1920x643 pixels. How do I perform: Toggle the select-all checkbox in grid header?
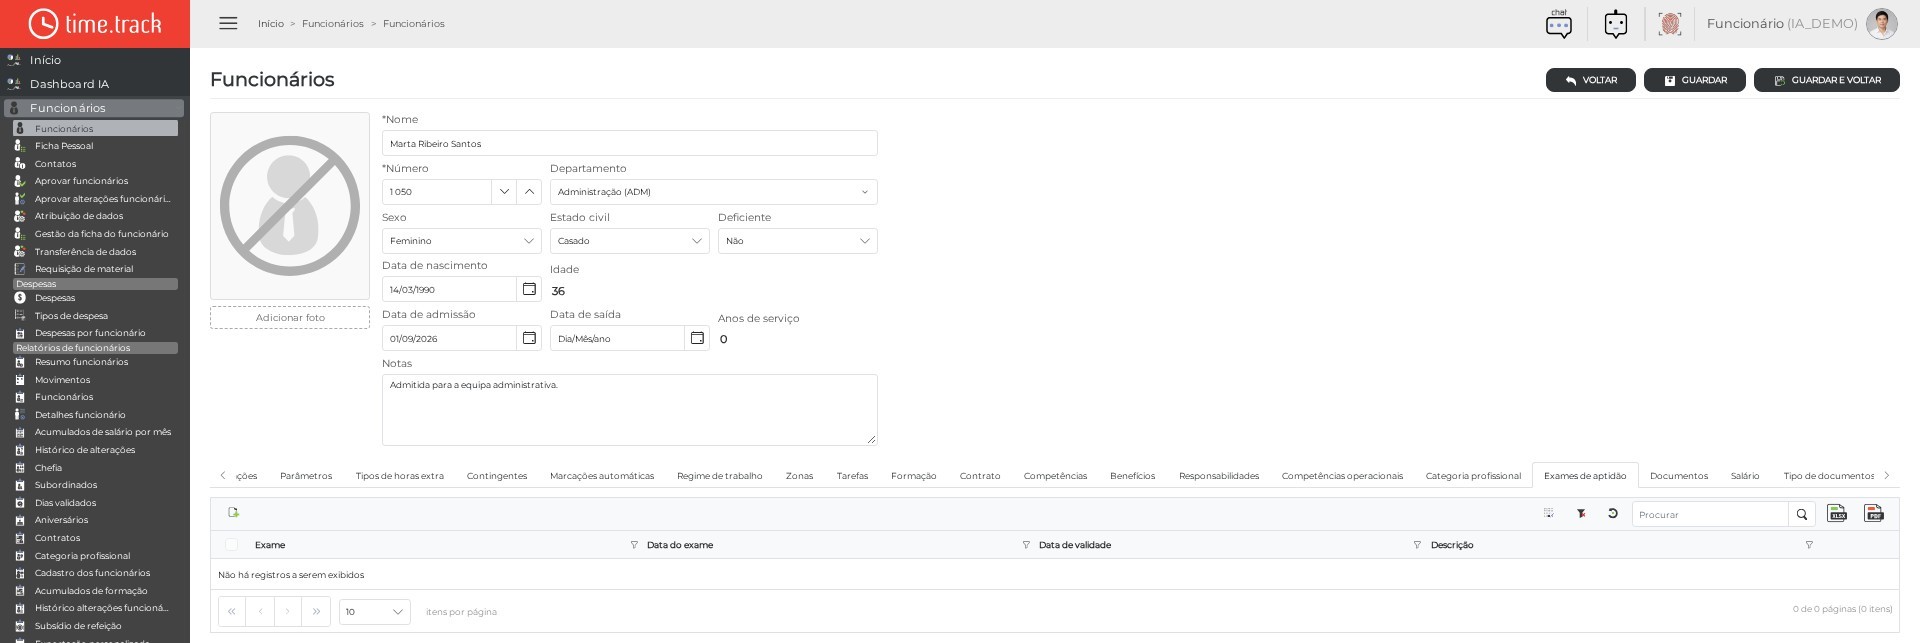tap(232, 545)
